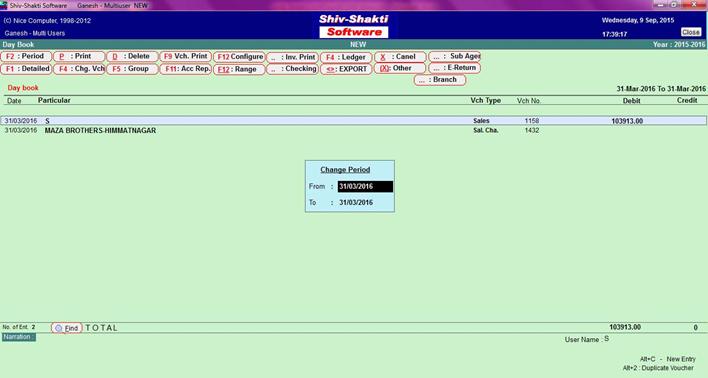
Task: Click F9 Vch. Print button
Action: click(186, 56)
